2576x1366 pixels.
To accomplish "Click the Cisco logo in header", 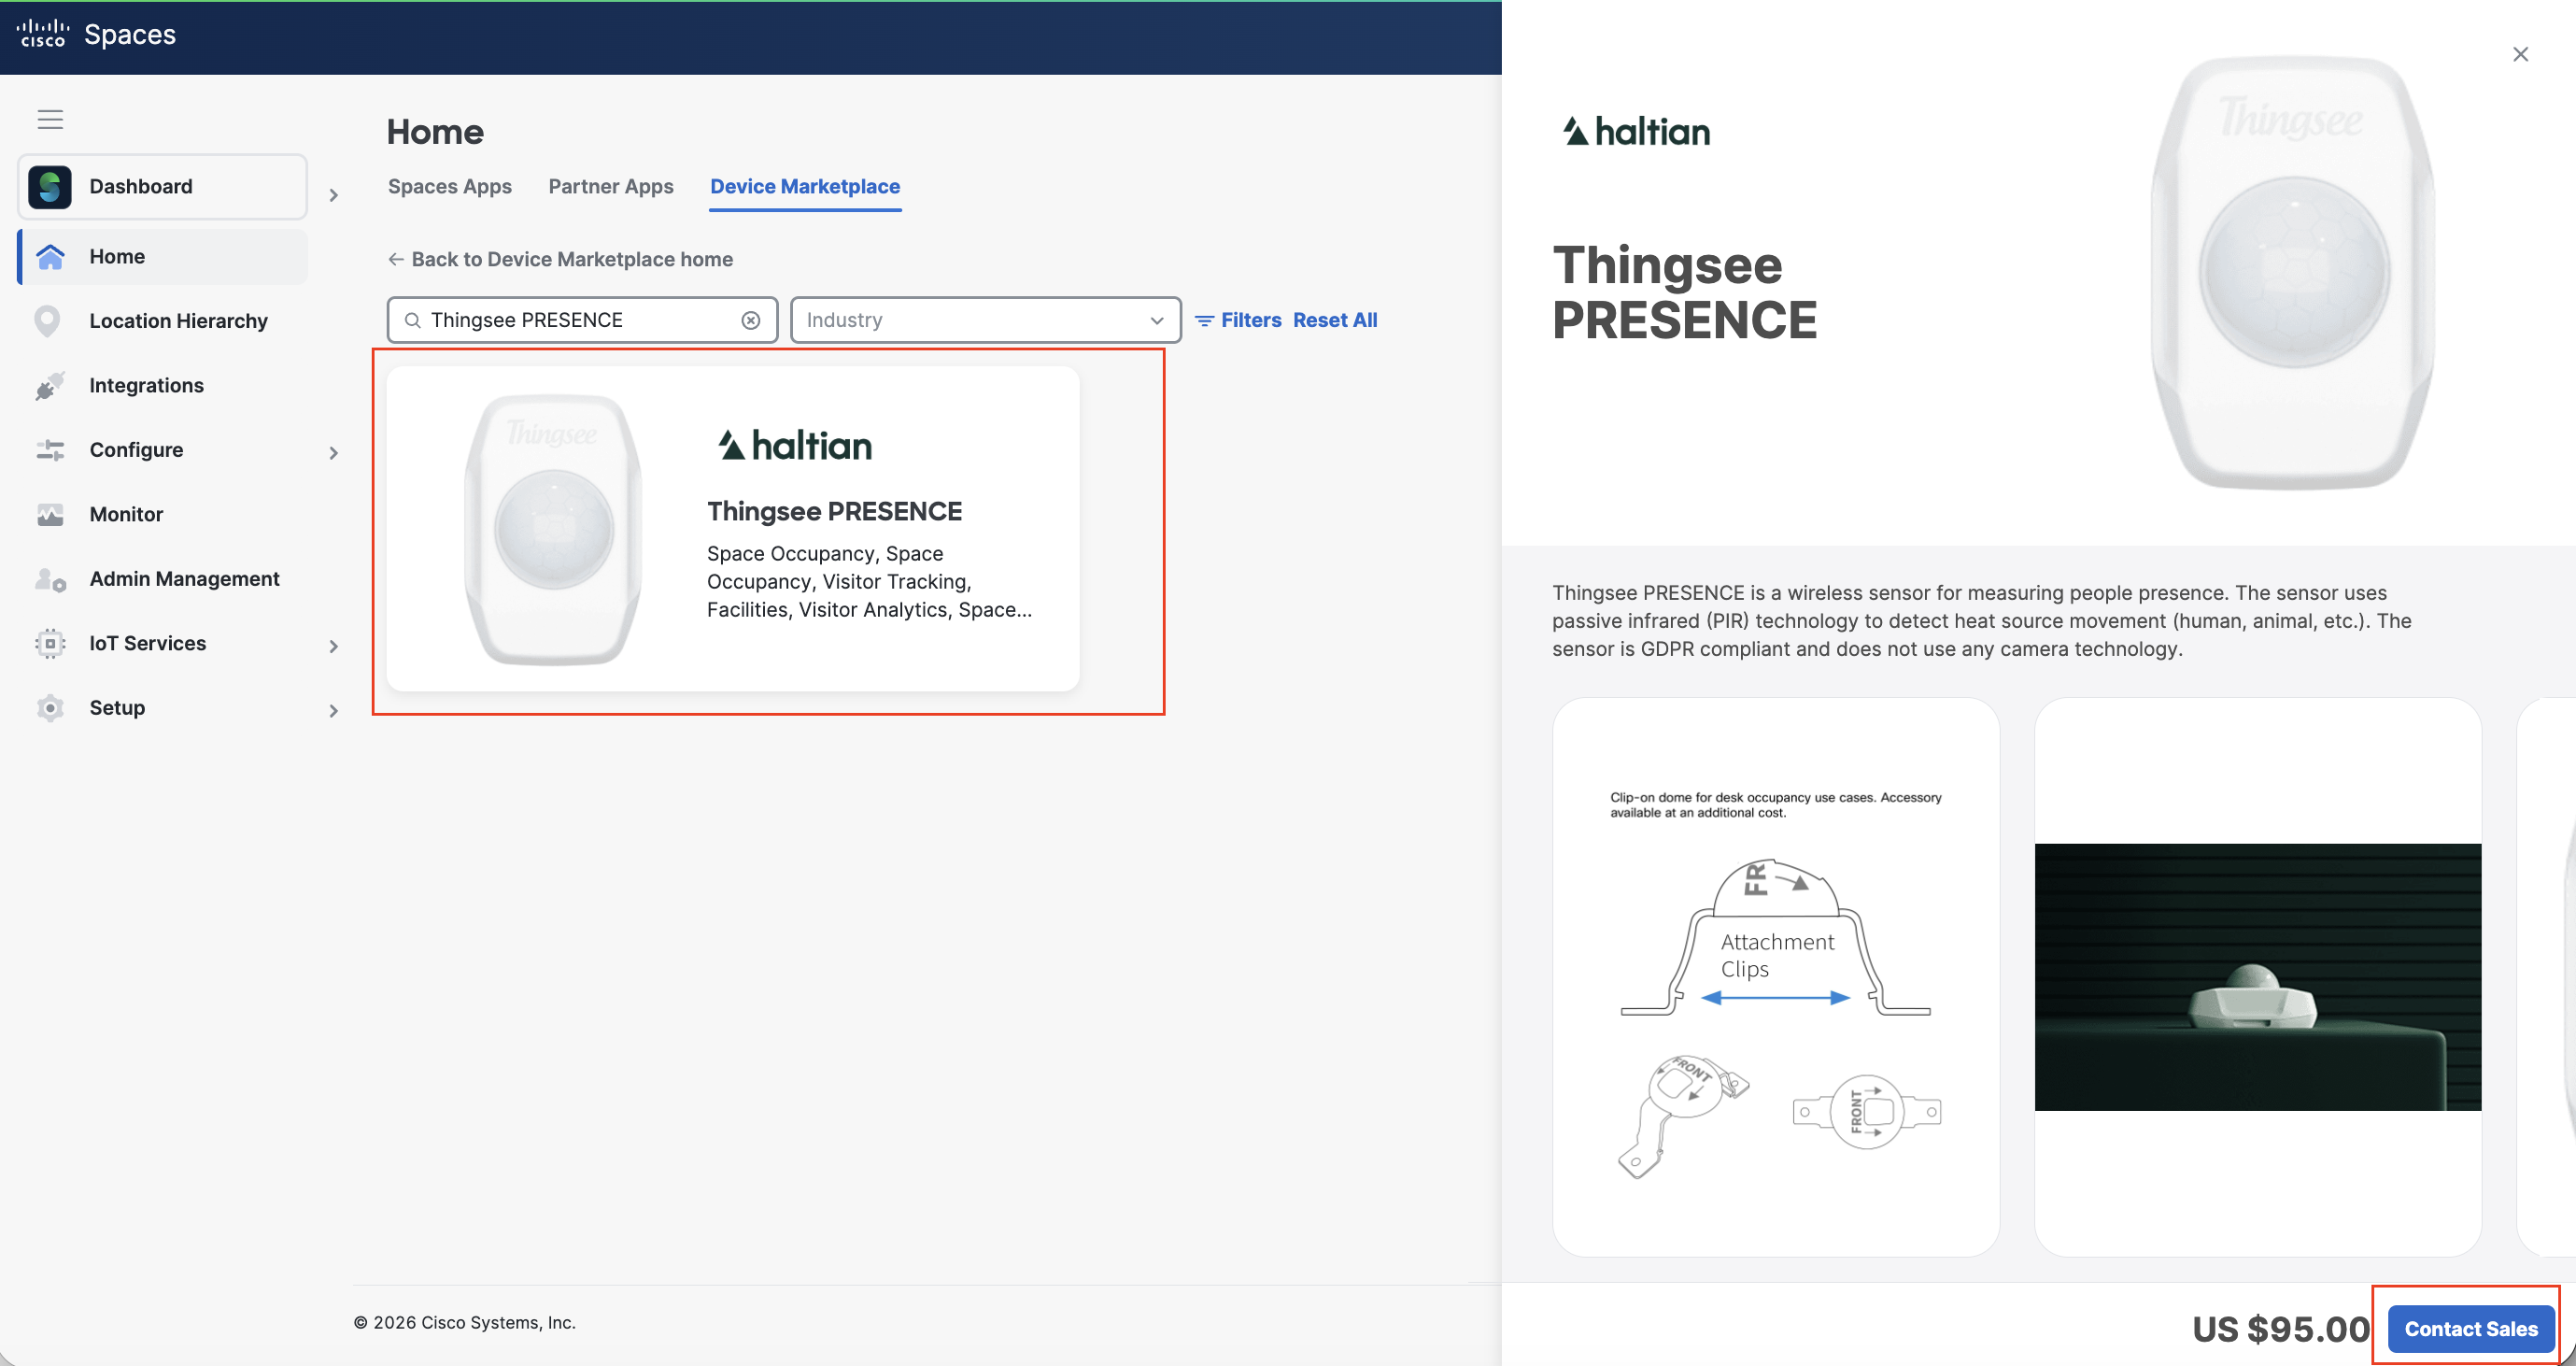I will (x=43, y=34).
